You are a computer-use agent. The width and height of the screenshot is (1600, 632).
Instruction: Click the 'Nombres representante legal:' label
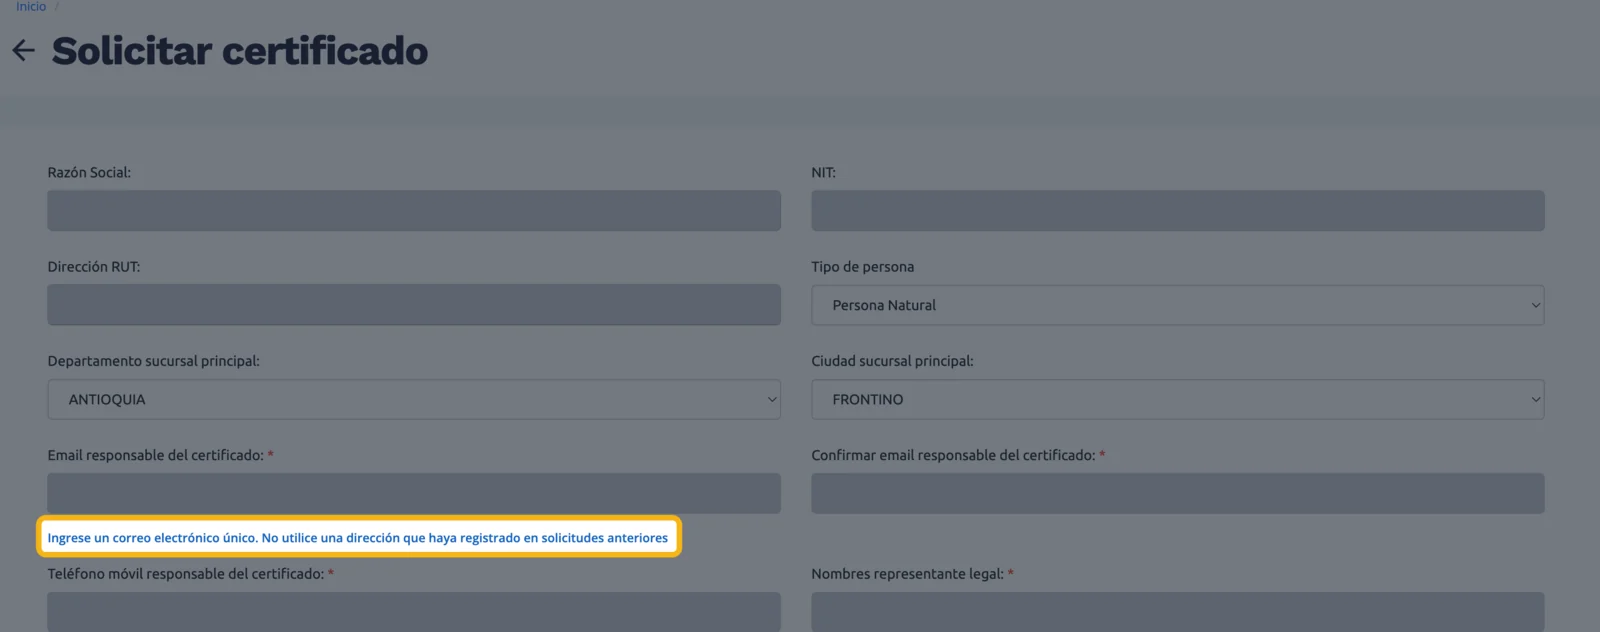907,573
